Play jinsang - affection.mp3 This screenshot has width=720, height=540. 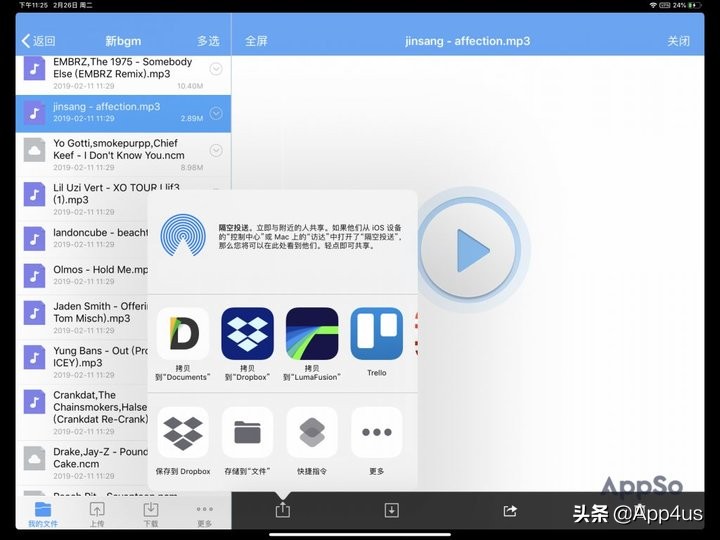tap(470, 251)
